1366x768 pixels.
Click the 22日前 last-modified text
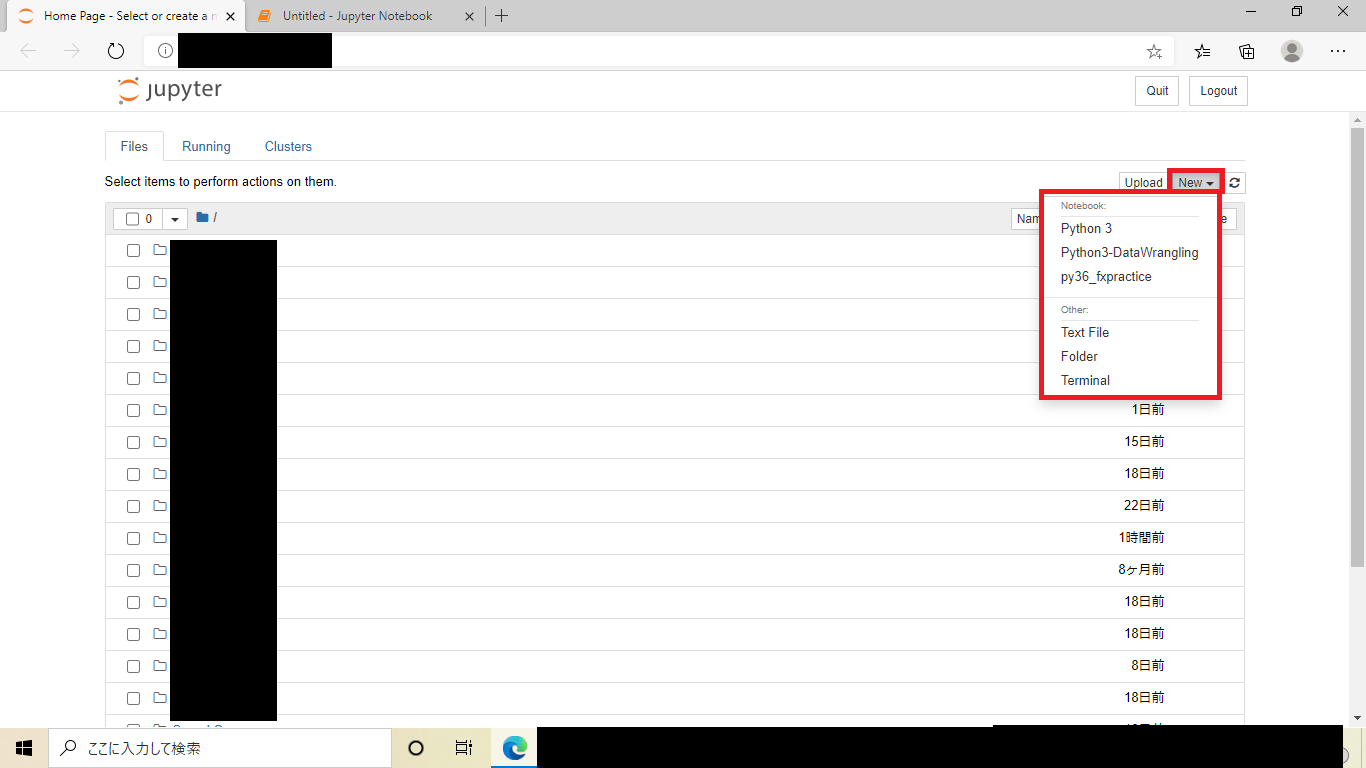pyautogui.click(x=1144, y=506)
